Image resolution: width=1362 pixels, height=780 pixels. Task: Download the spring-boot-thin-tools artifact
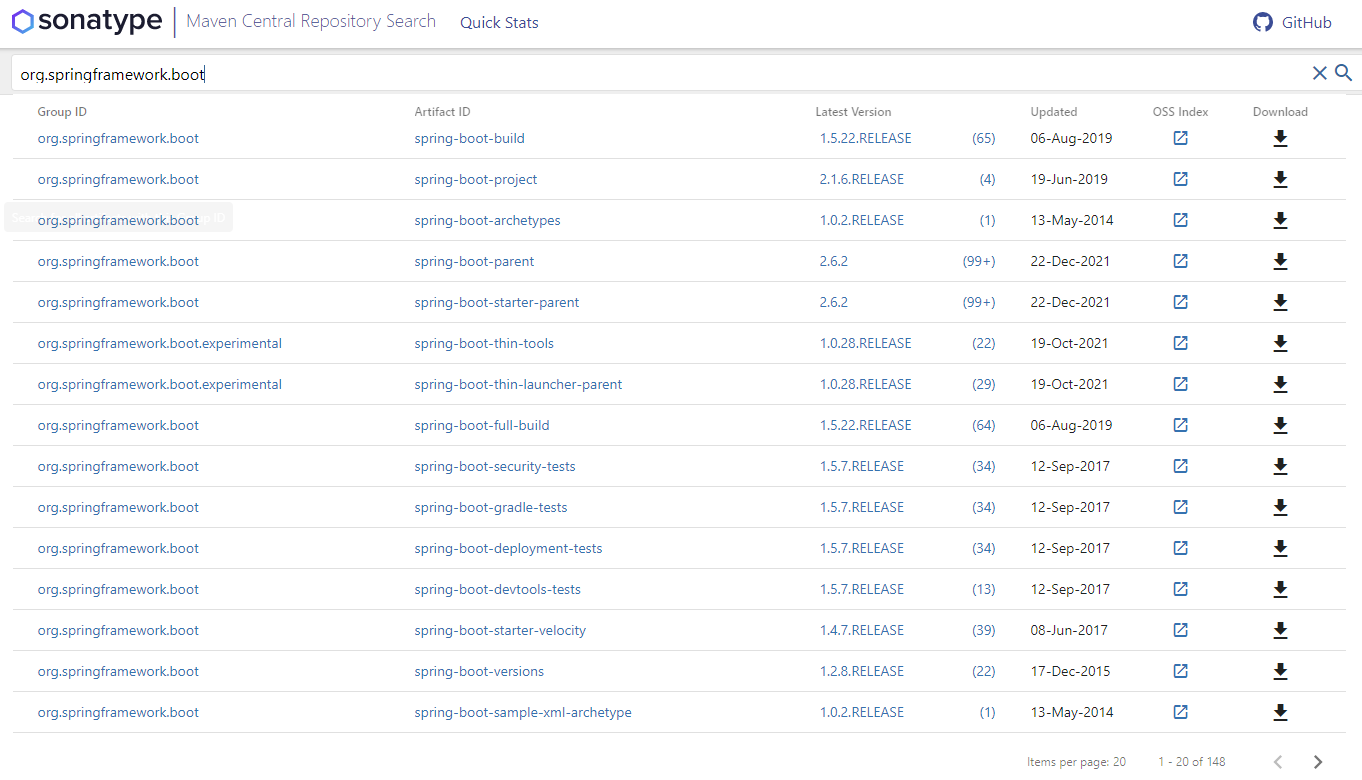tap(1280, 343)
